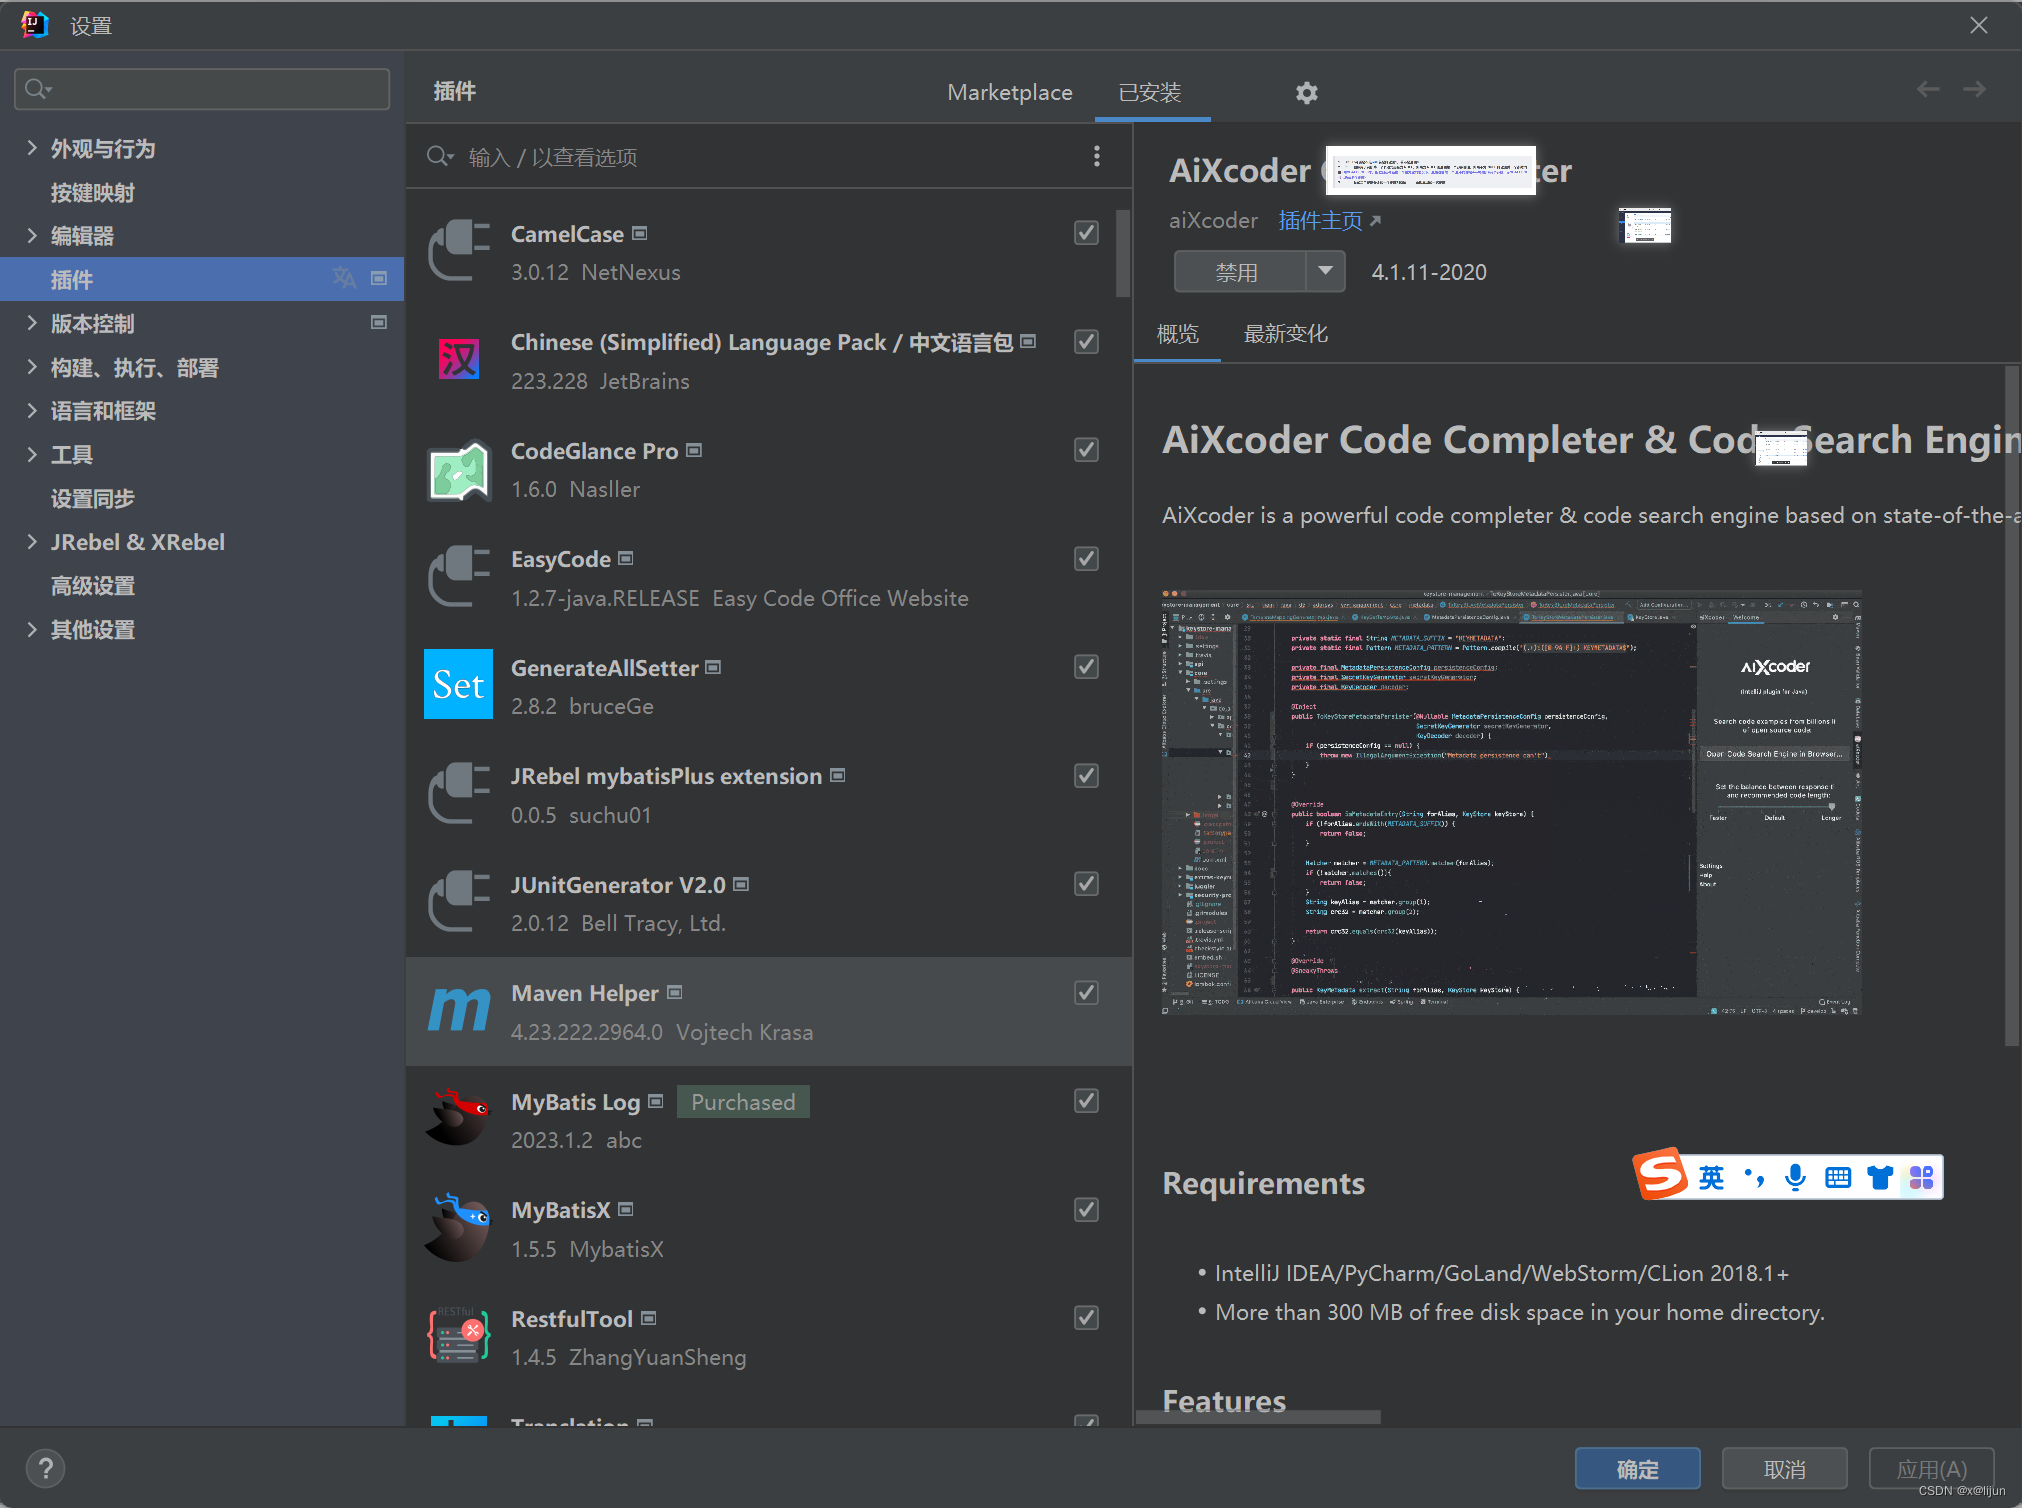
Task: Click the 取消 button
Action: [x=1784, y=1468]
